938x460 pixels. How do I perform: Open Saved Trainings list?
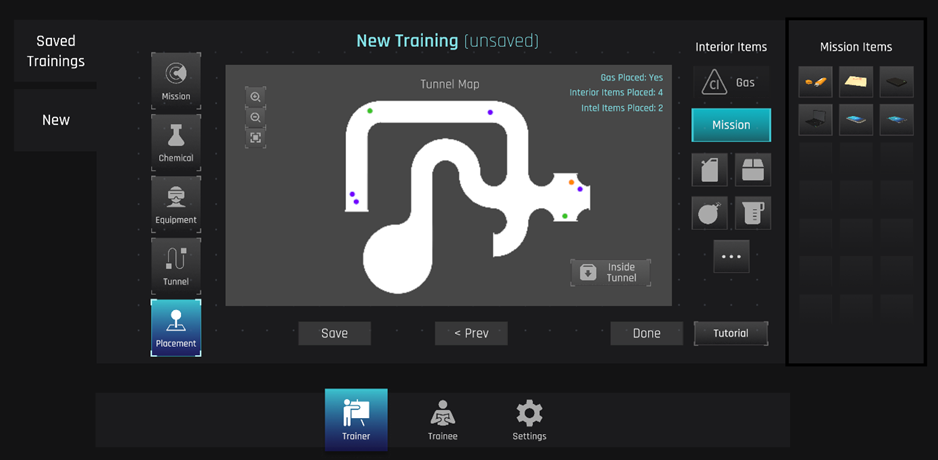click(x=56, y=51)
